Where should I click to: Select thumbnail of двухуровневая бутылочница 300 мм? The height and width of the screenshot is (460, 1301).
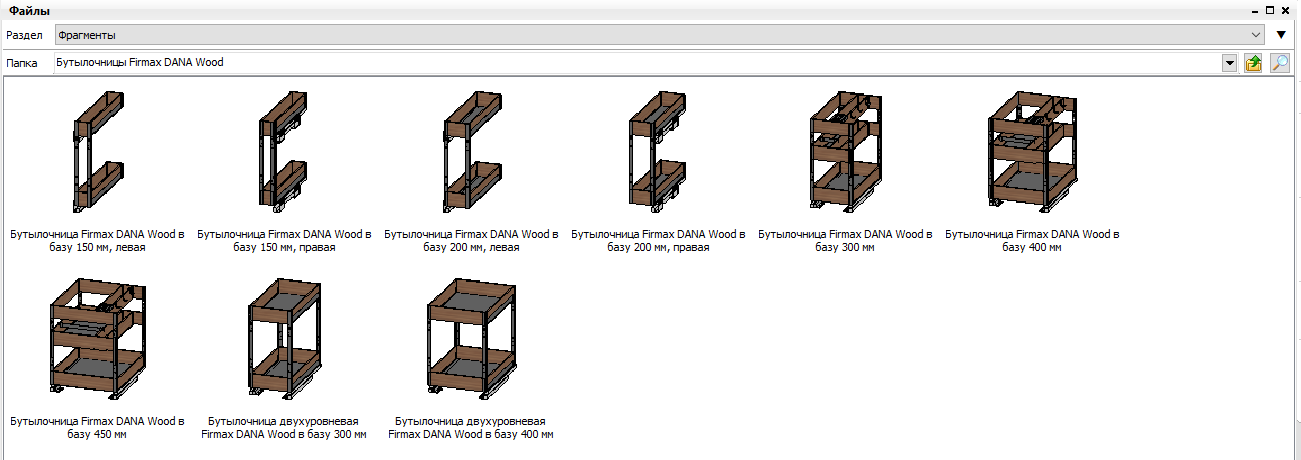(x=284, y=339)
